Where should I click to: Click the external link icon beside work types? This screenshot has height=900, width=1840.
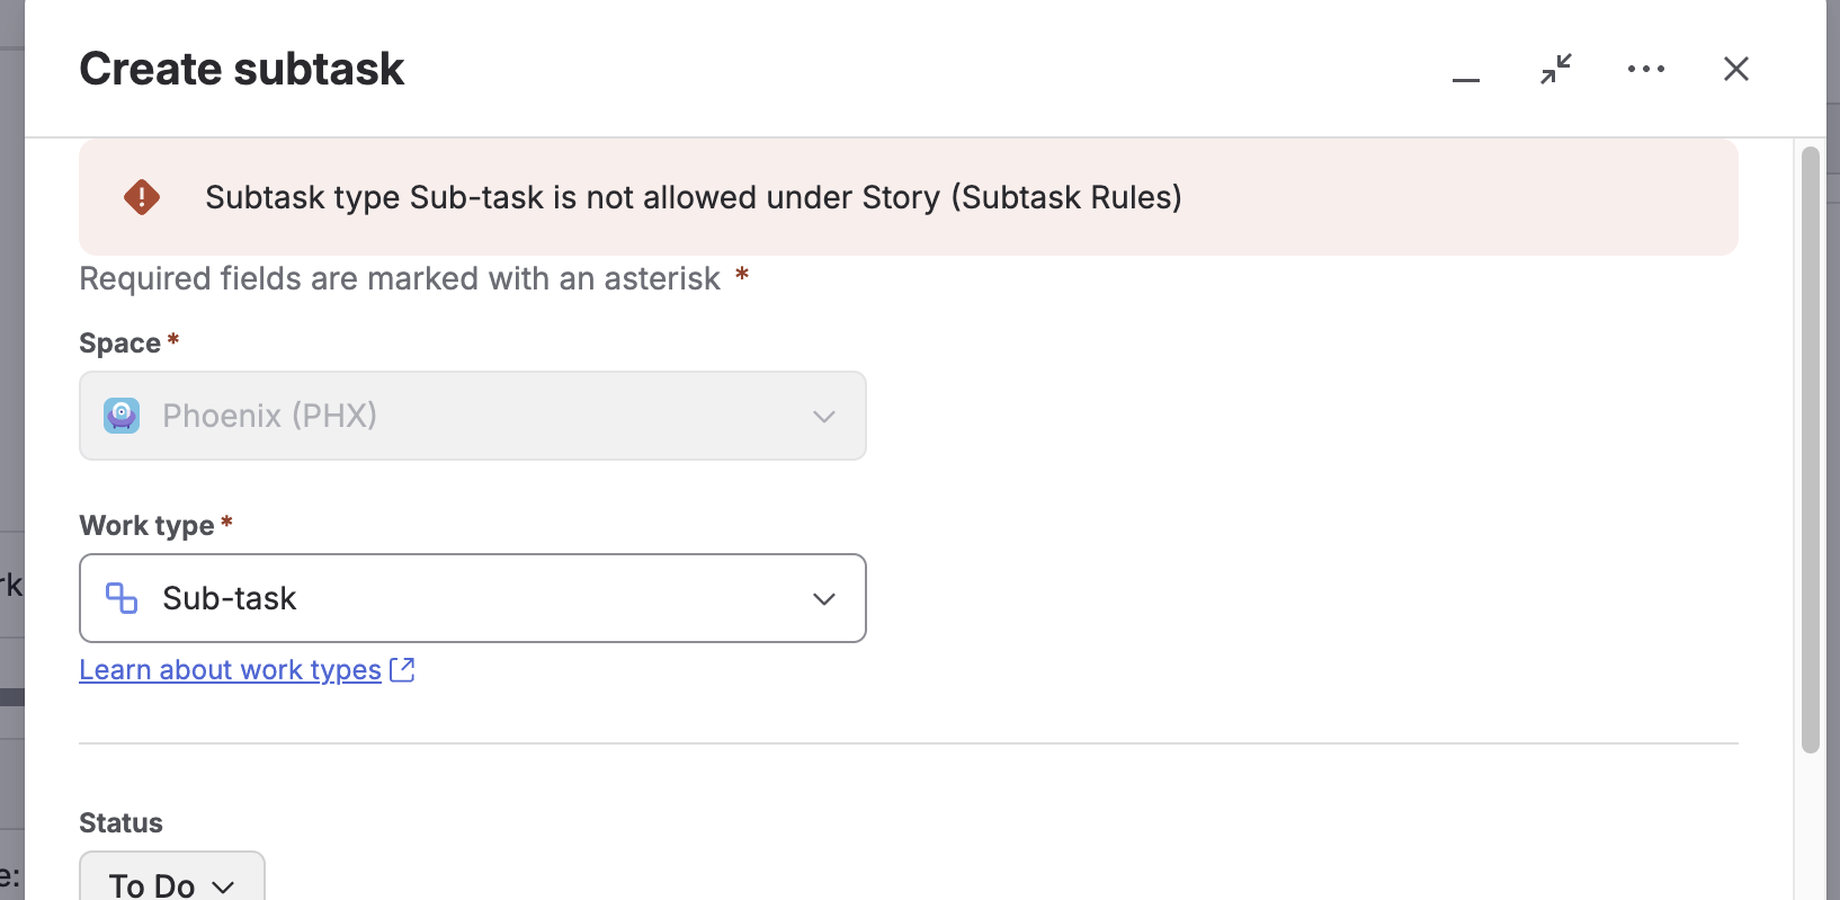pyautogui.click(x=402, y=670)
